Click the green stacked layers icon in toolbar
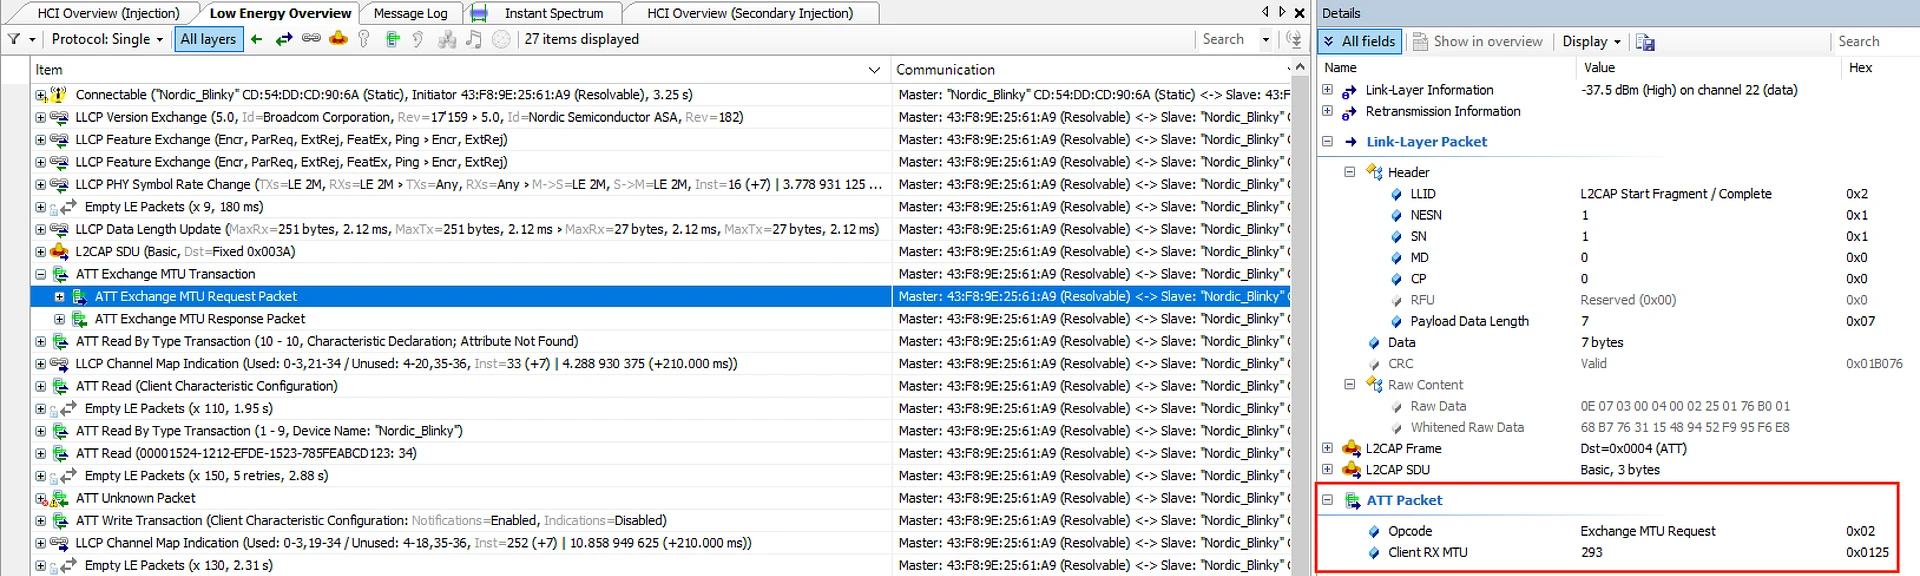 coord(392,39)
